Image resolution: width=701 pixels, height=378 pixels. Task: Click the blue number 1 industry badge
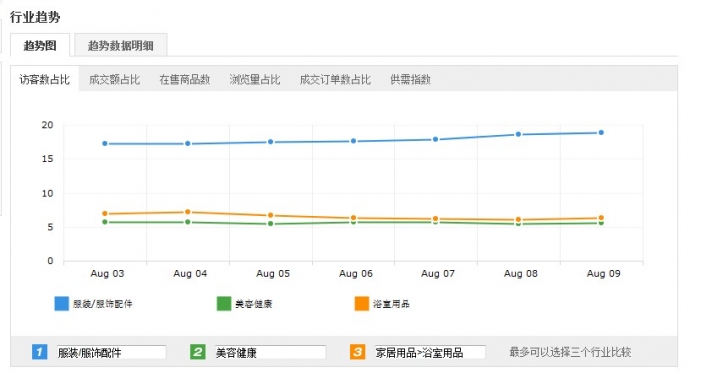(39, 352)
